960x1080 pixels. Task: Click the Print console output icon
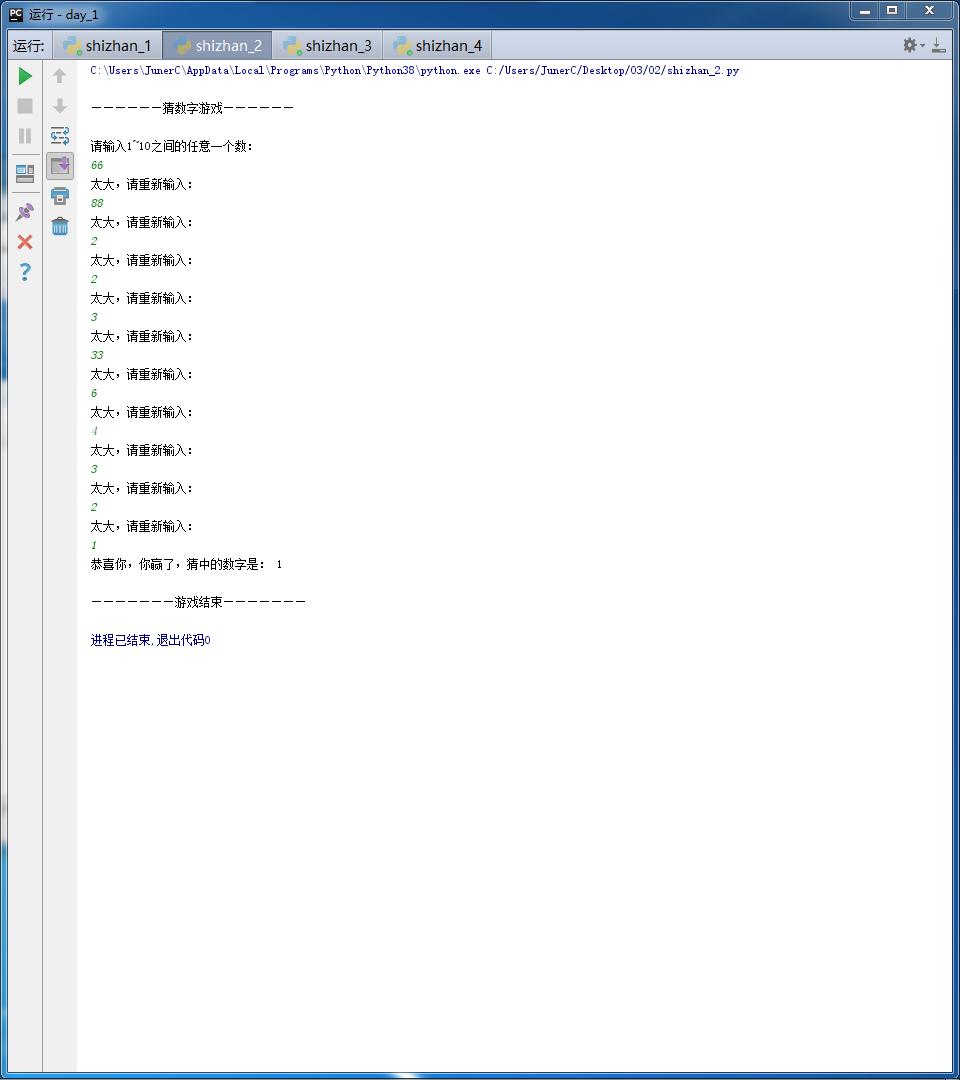[x=60, y=196]
